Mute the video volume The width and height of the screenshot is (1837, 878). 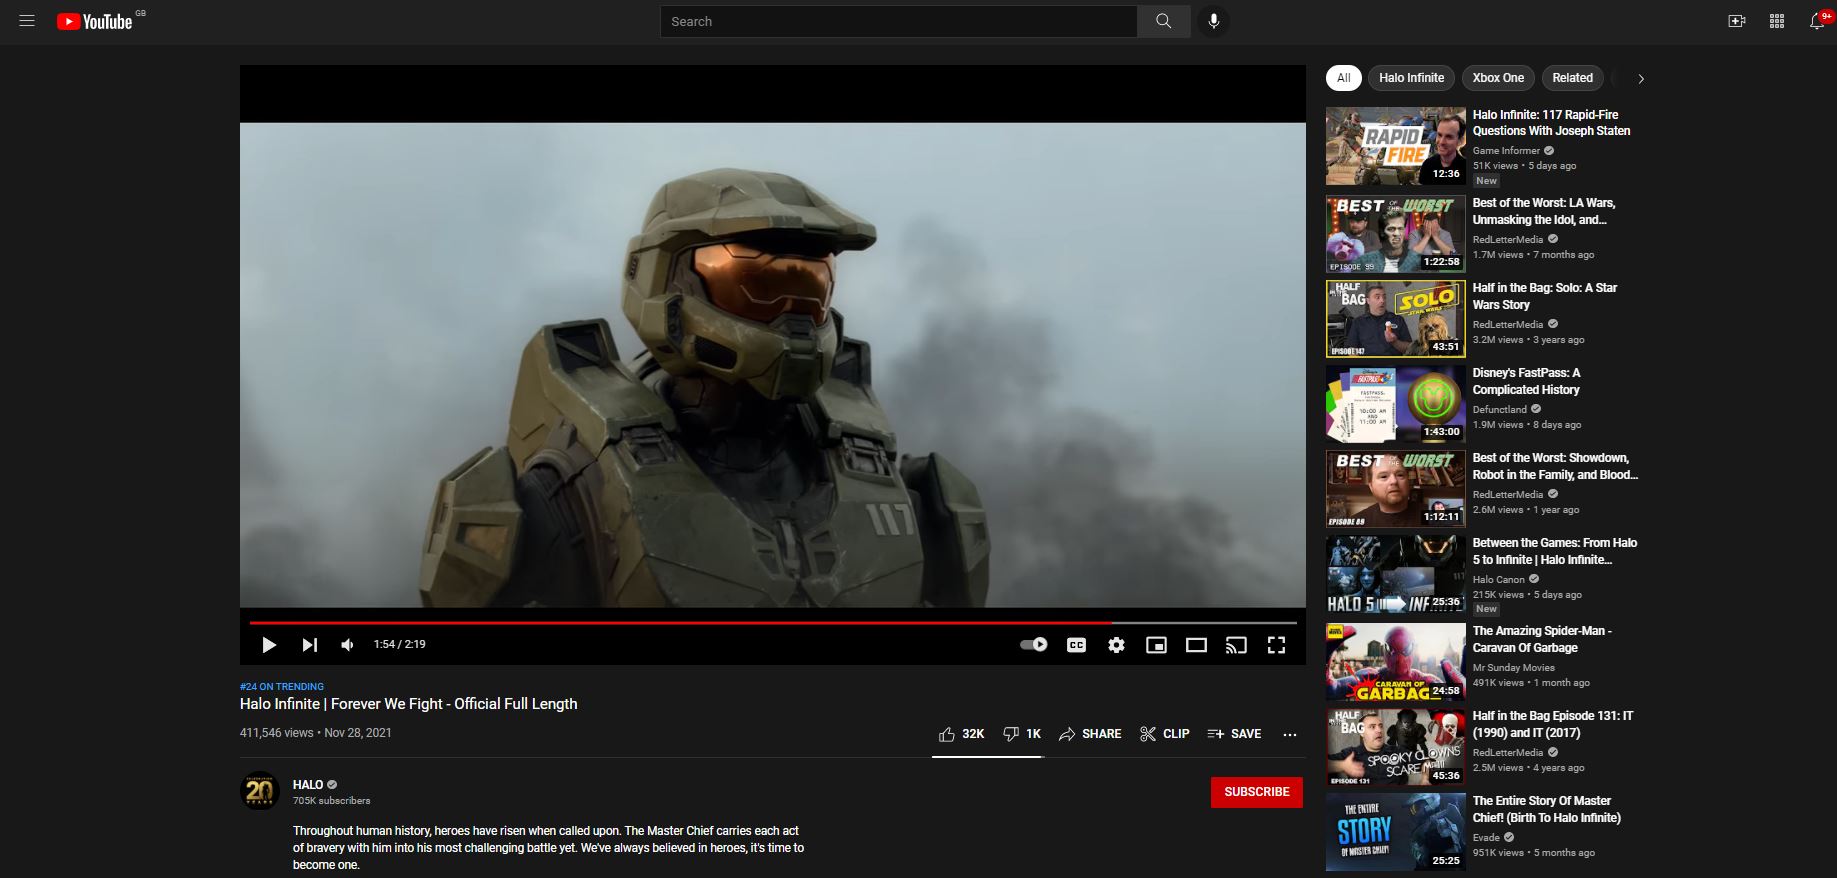point(348,645)
